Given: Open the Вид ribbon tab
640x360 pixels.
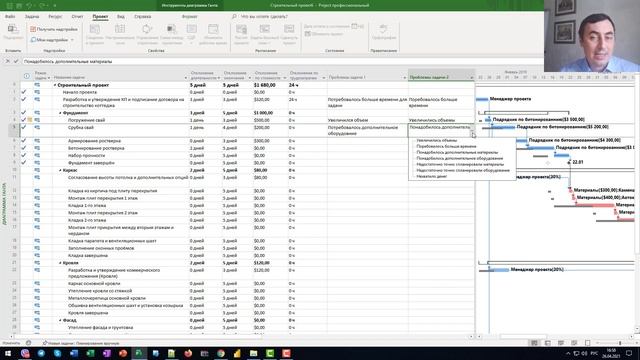Looking at the screenshot, I should pyautogui.click(x=121, y=17).
